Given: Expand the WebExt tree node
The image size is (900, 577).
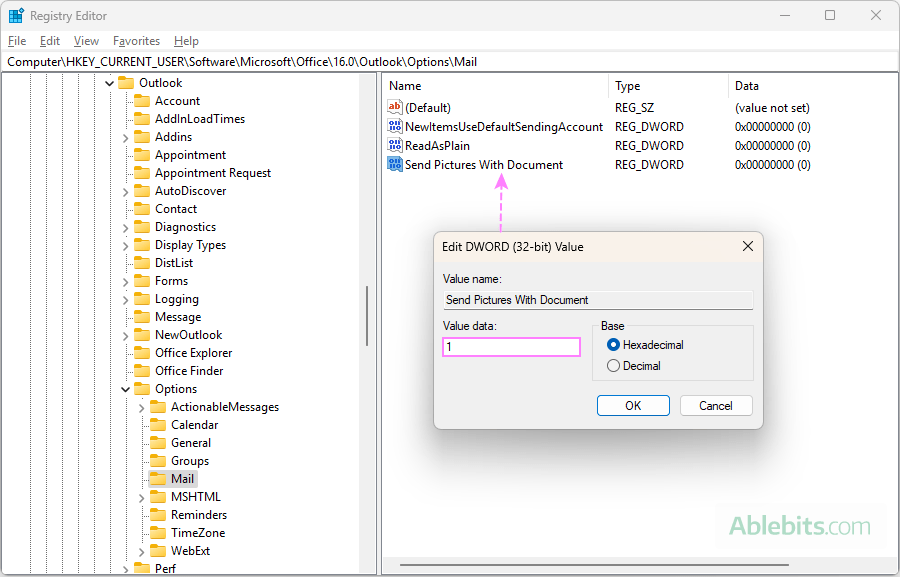Looking at the screenshot, I should tap(141, 552).
